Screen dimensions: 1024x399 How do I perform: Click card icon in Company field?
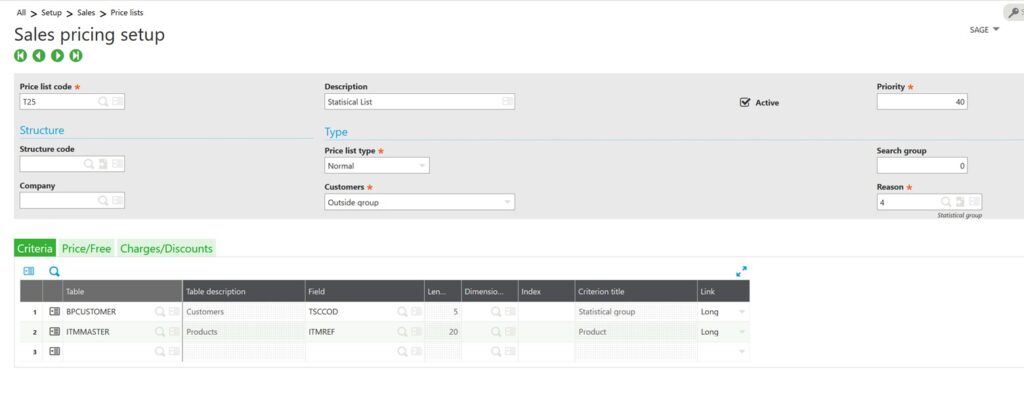pos(118,201)
